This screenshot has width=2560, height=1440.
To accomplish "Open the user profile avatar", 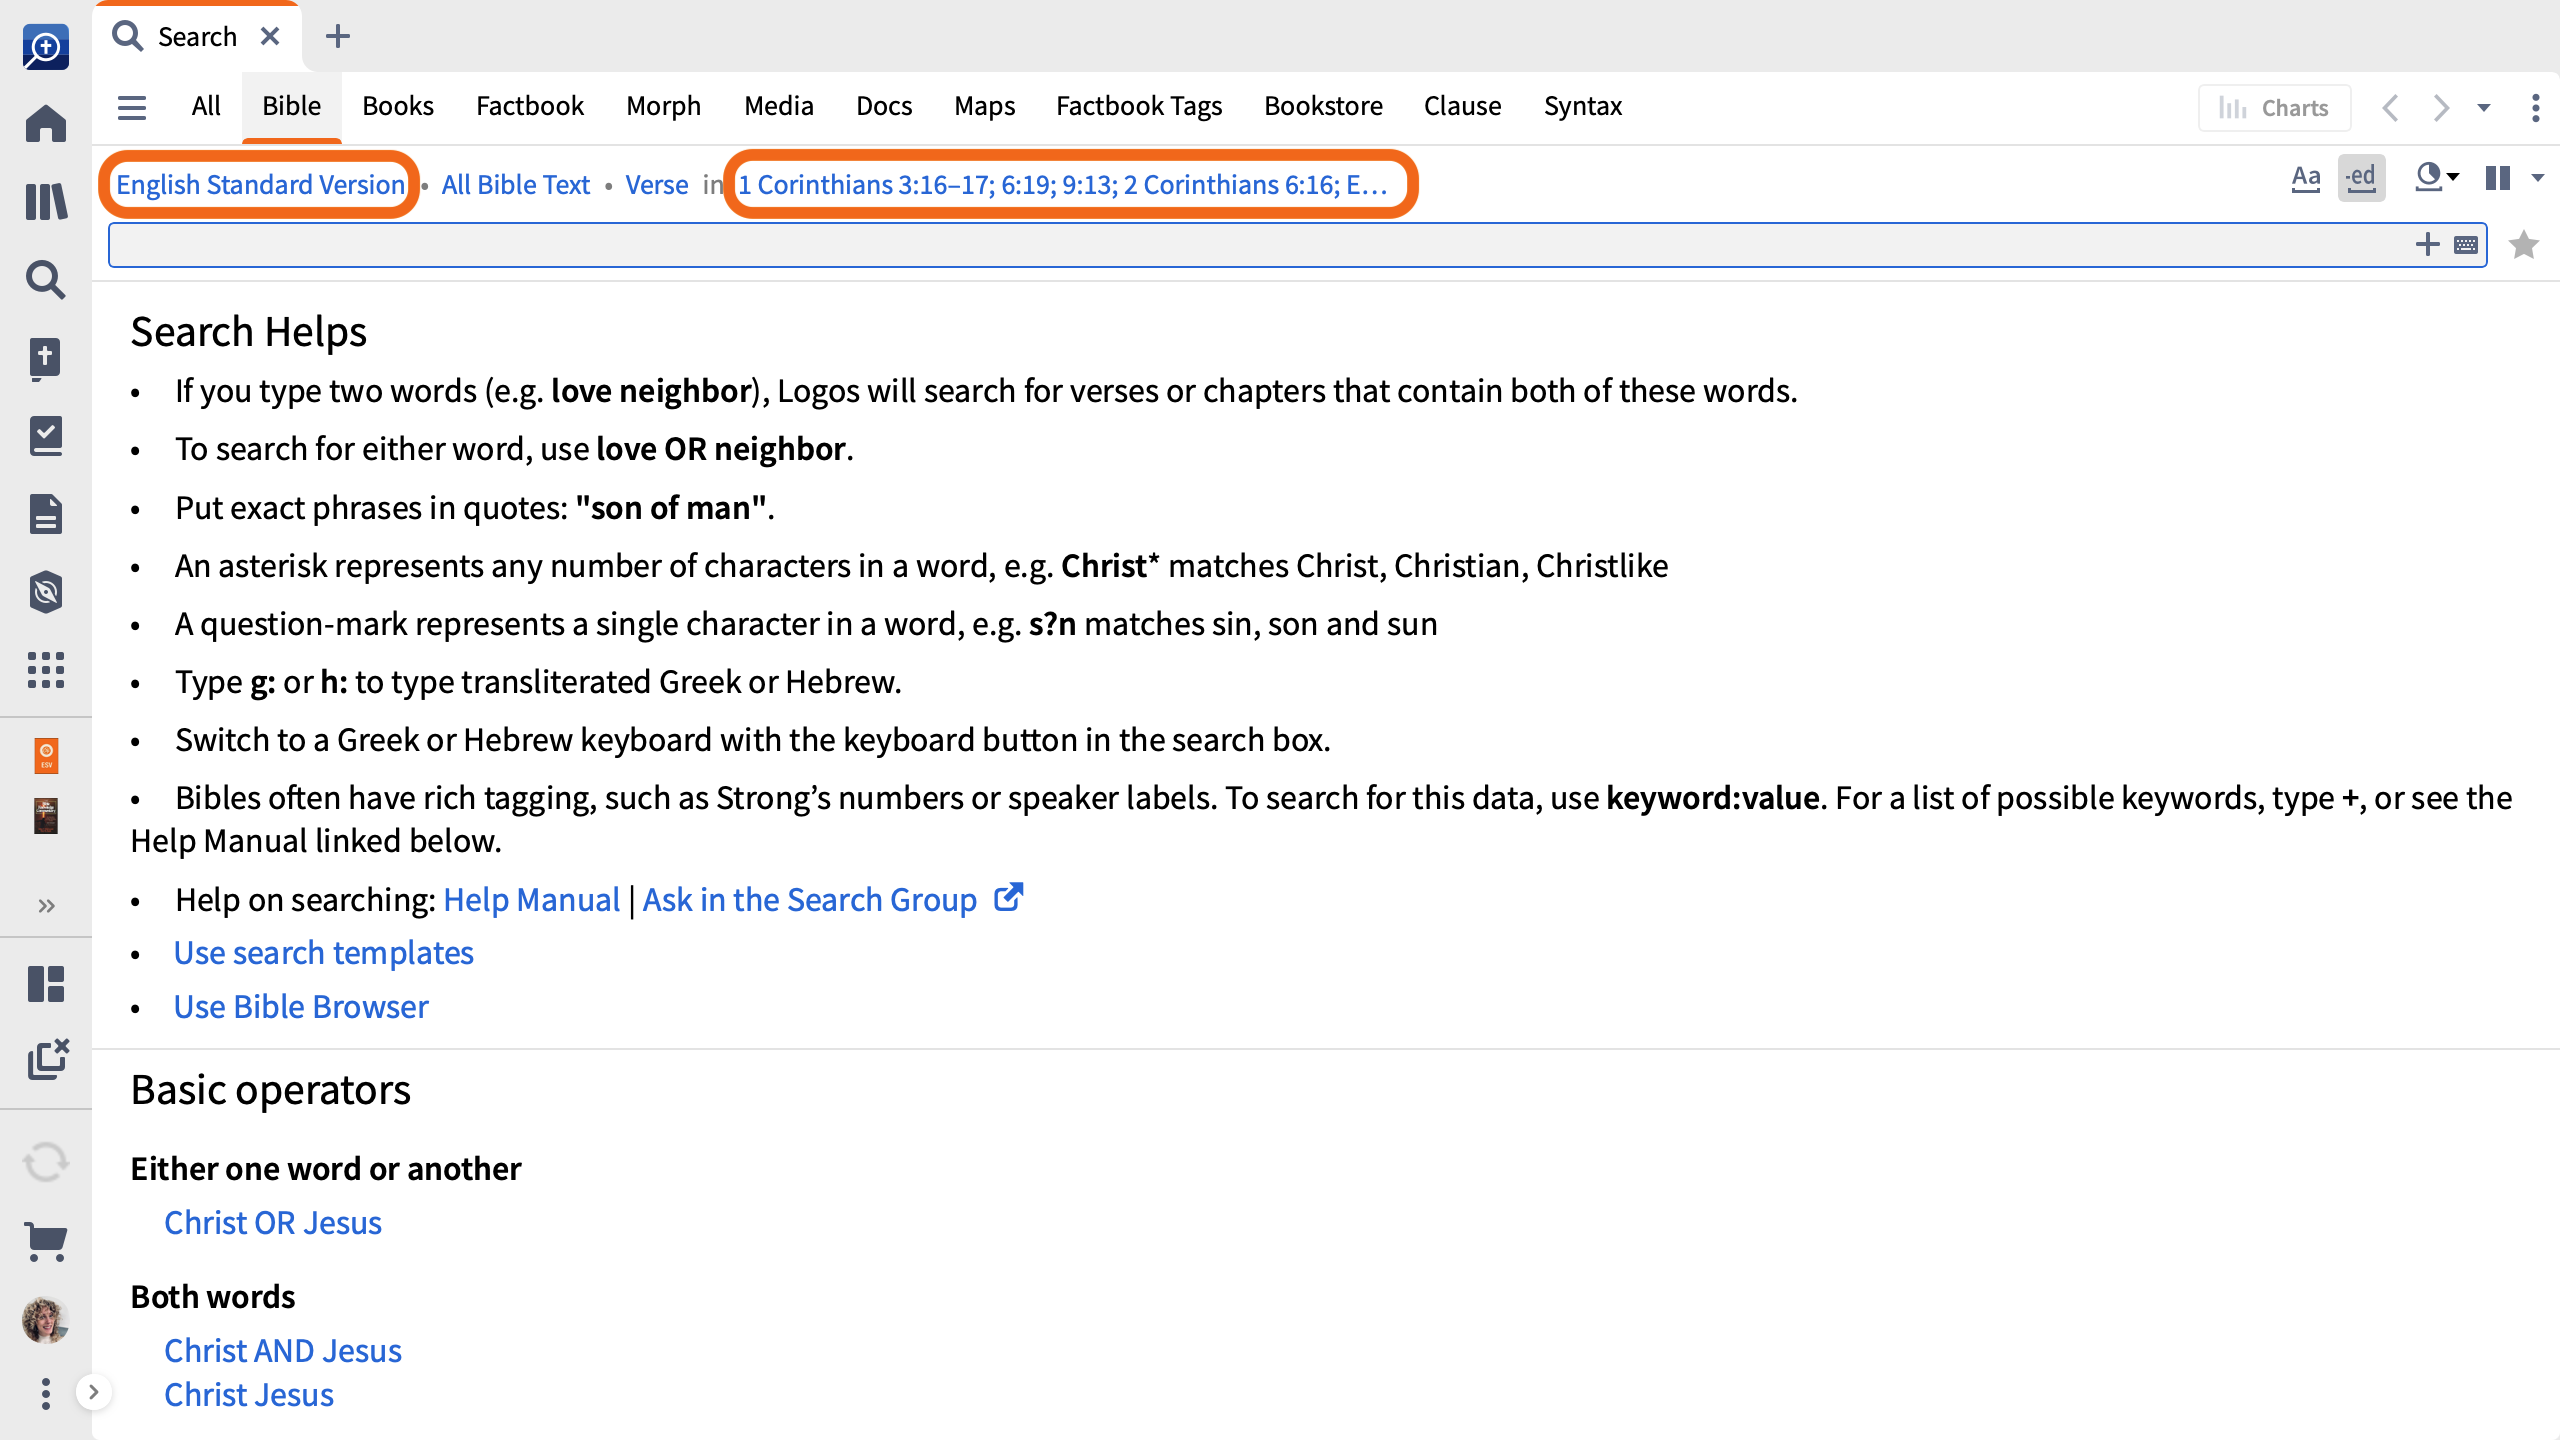I will click(x=46, y=1320).
